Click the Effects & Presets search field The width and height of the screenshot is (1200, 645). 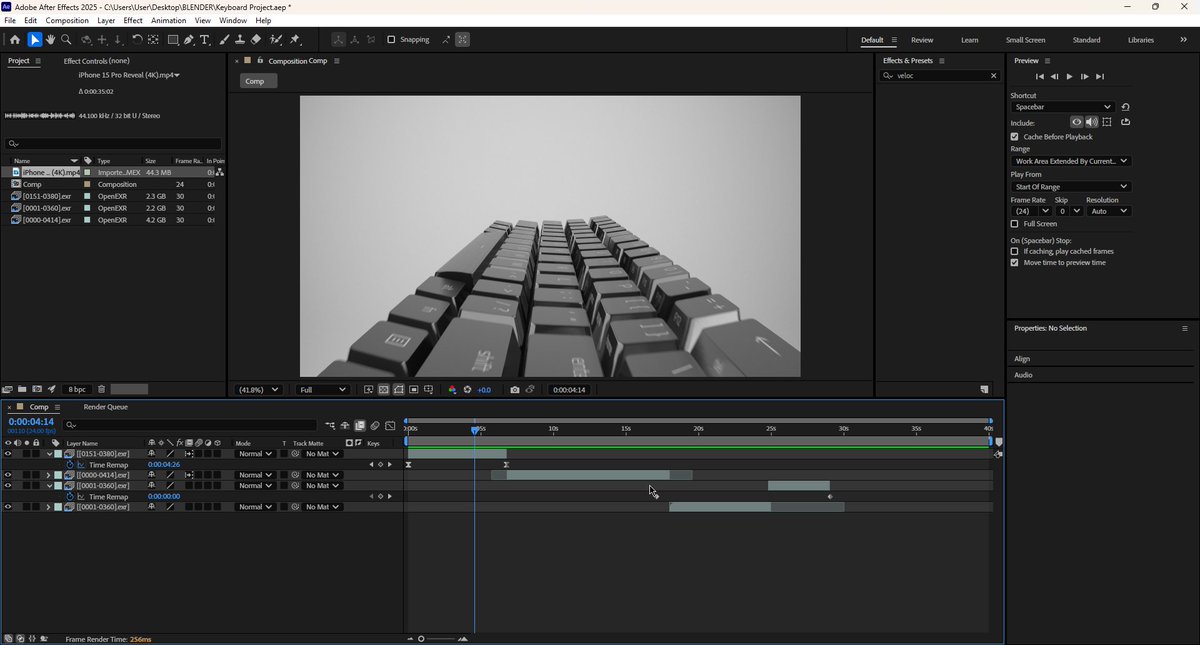(x=940, y=76)
